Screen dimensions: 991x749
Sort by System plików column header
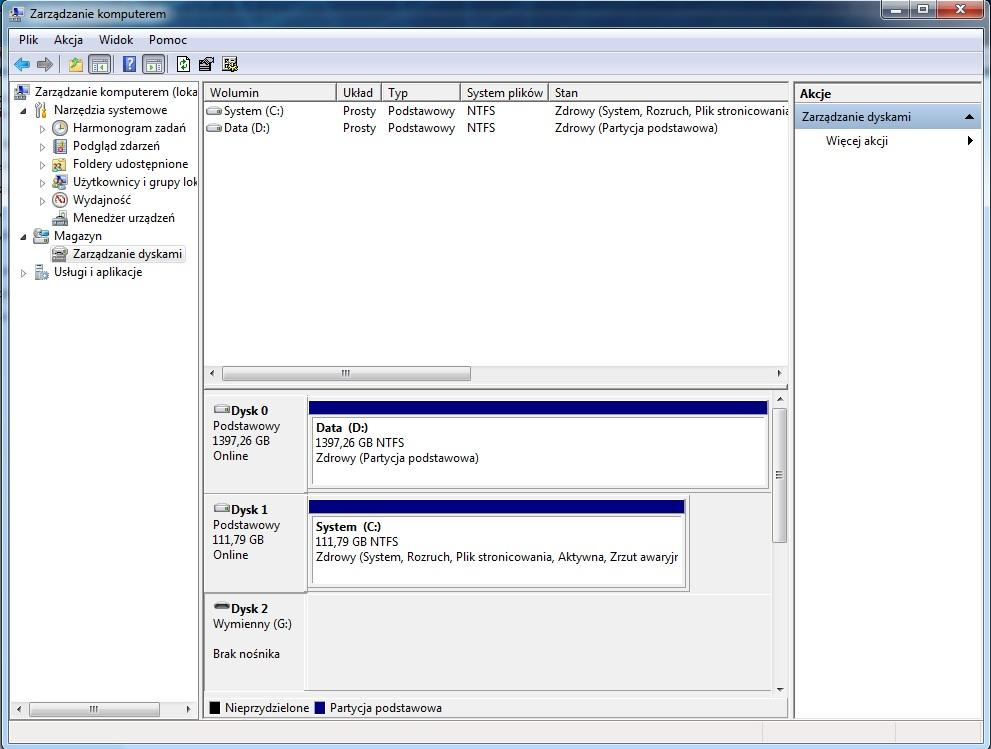(504, 93)
